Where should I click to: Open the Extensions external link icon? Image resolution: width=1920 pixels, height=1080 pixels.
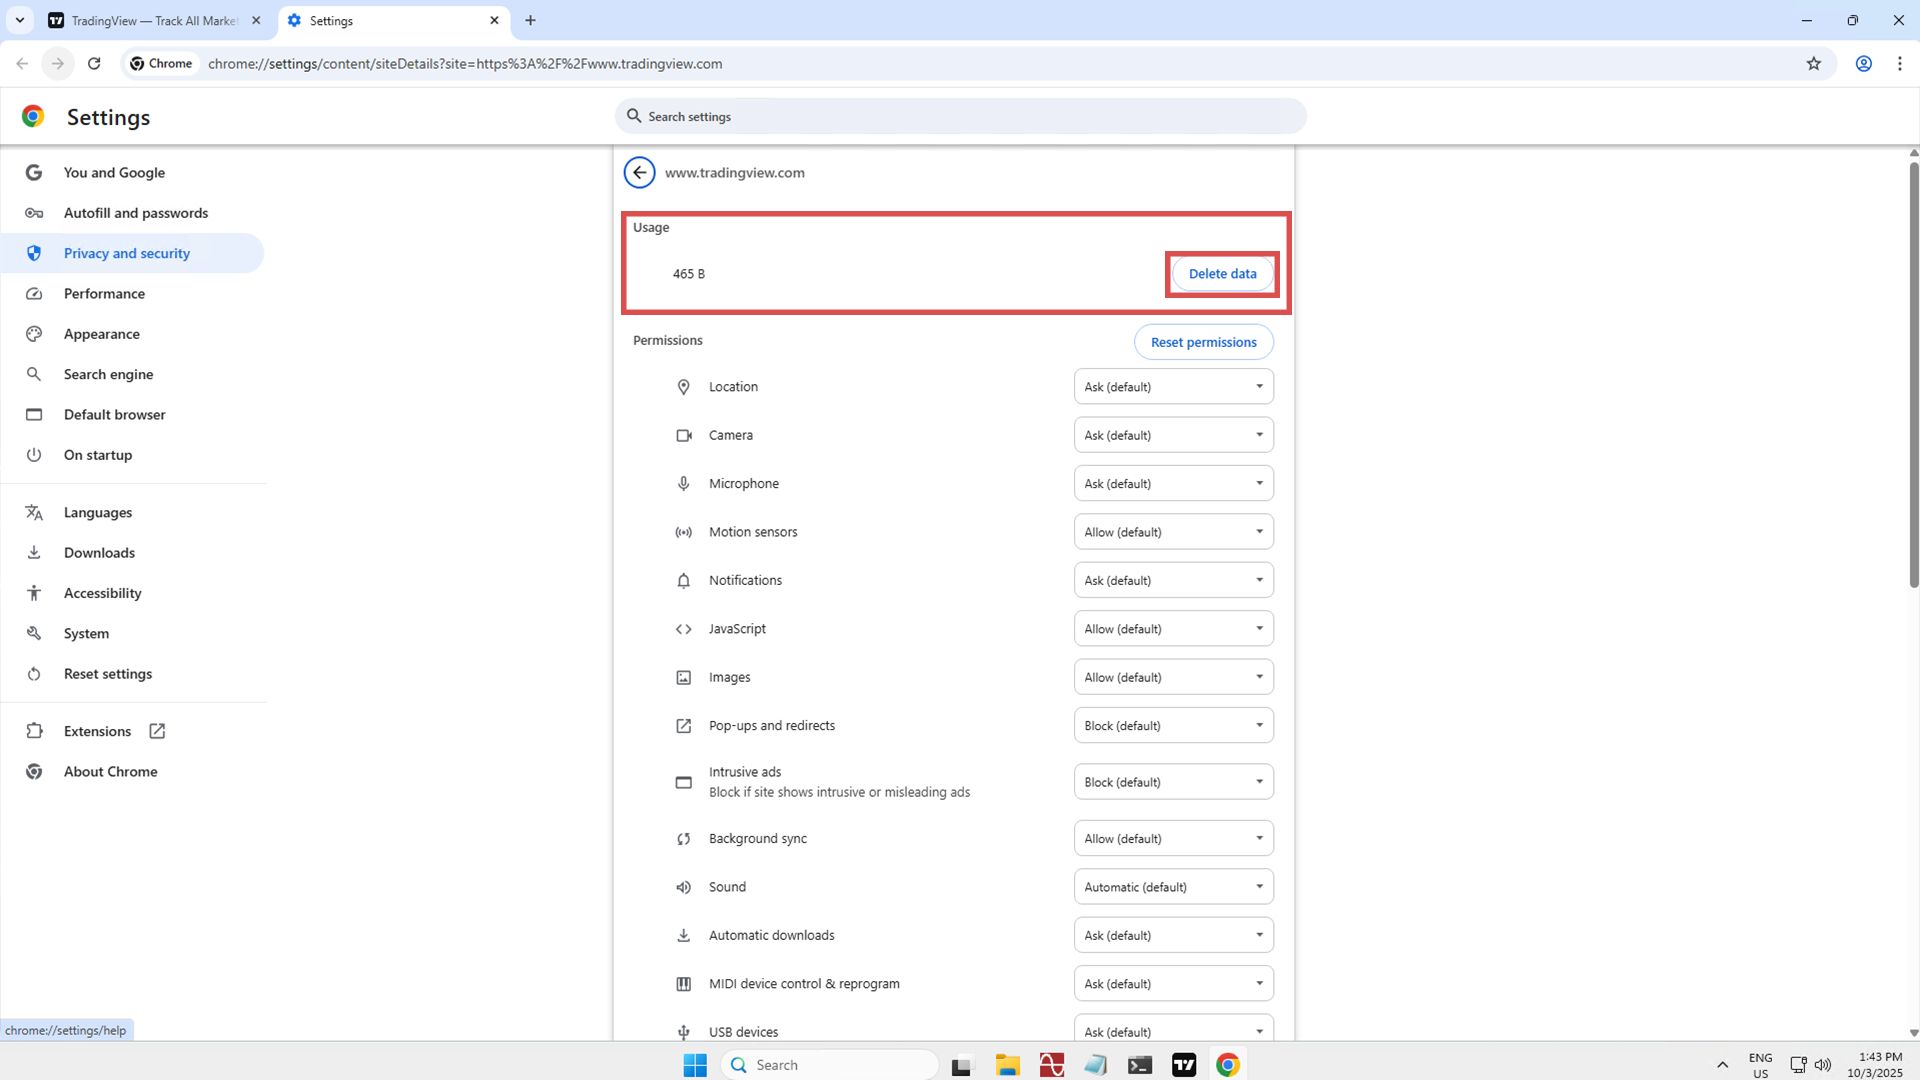click(x=157, y=731)
